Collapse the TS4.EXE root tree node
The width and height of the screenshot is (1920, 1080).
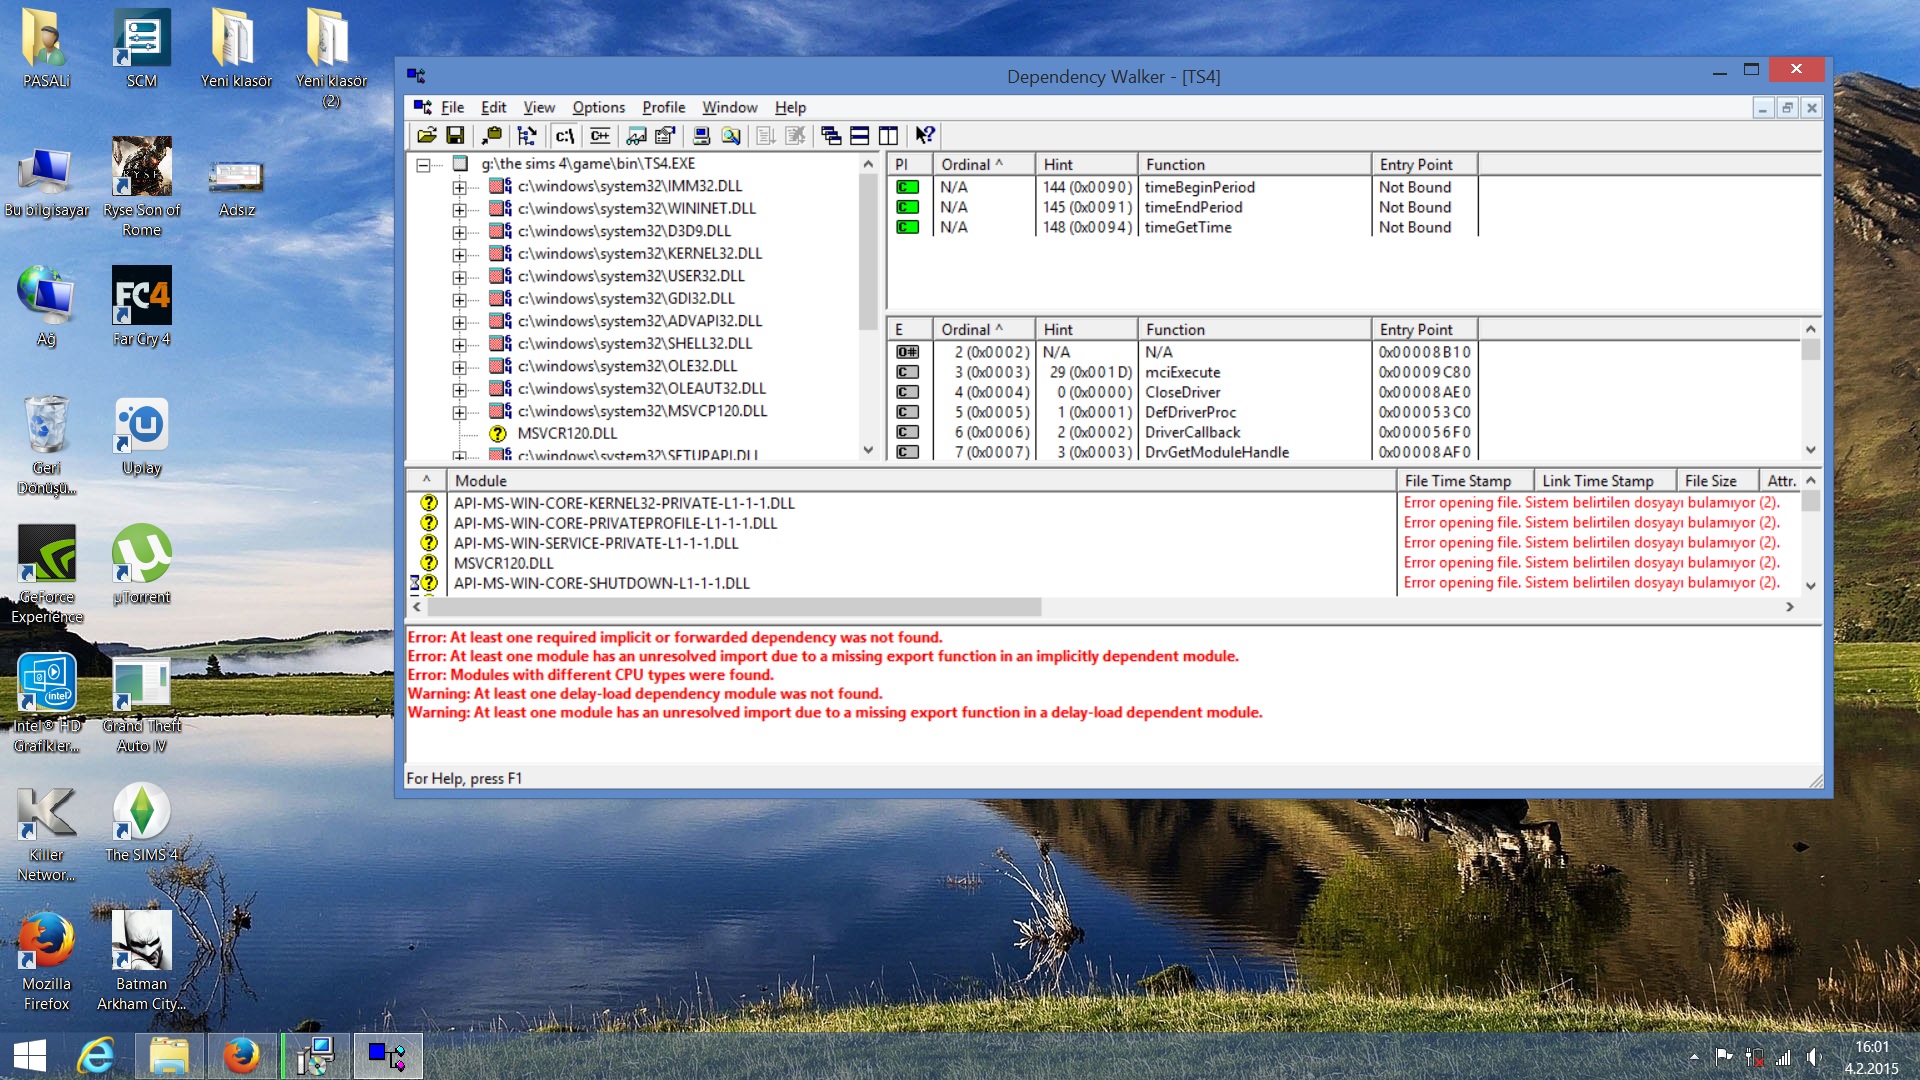pyautogui.click(x=423, y=165)
